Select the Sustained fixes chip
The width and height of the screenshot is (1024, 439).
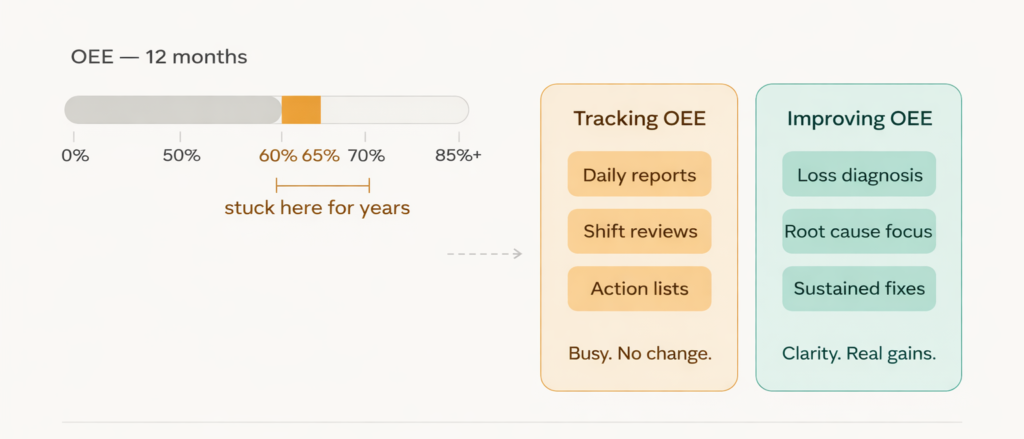[859, 288]
